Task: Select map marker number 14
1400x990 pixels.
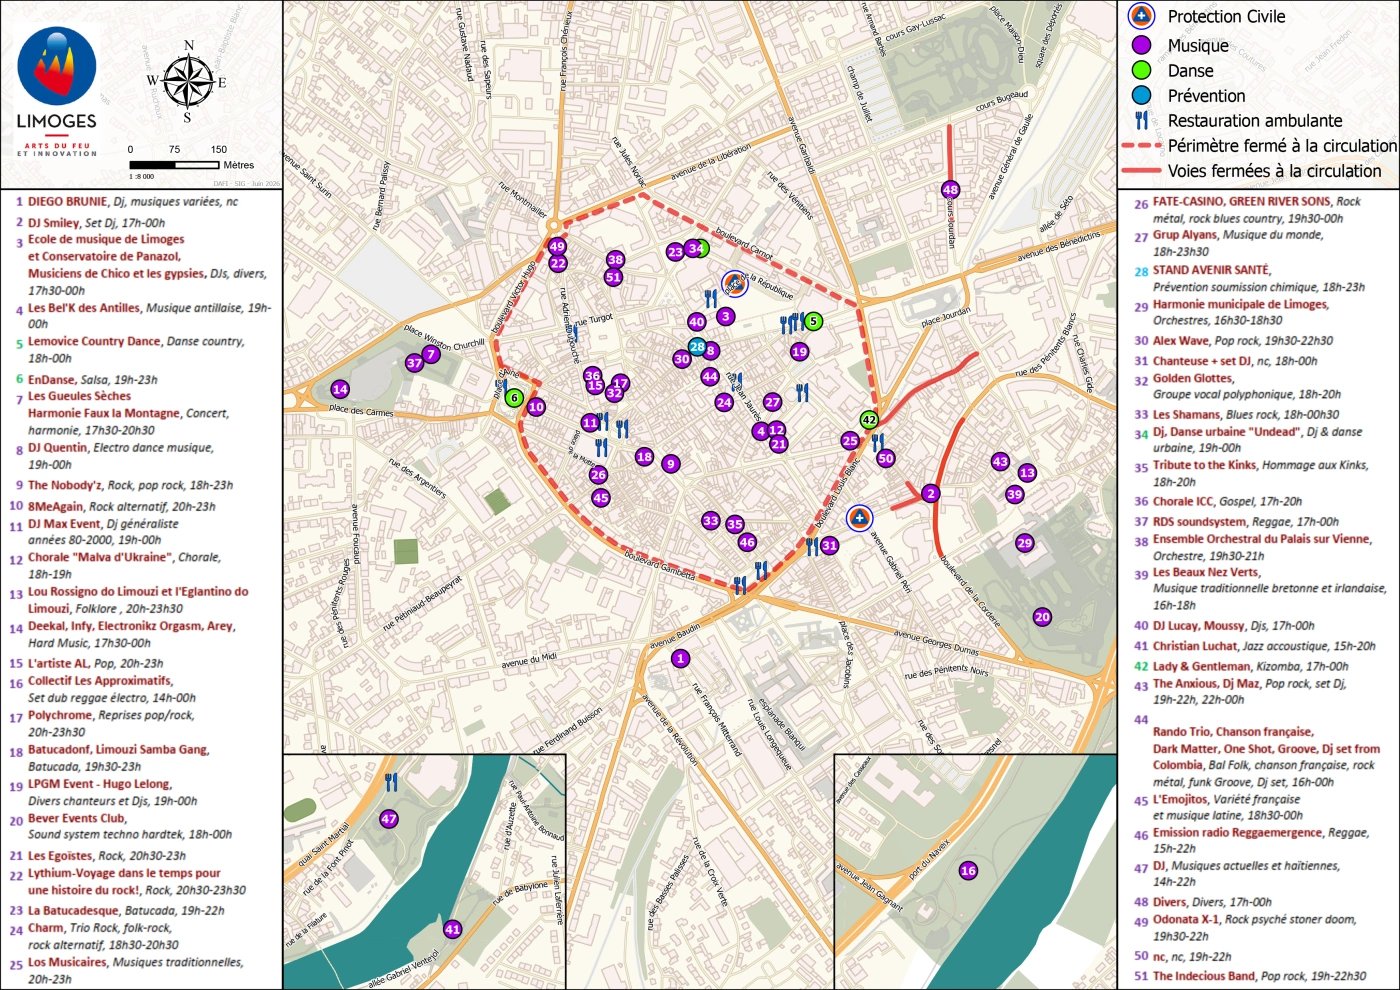Action: [x=340, y=389]
